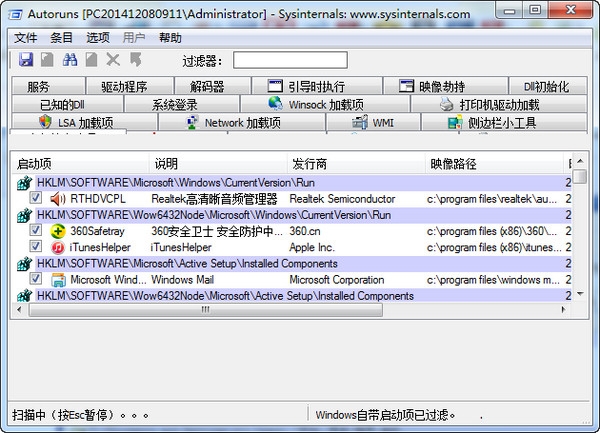Click the c:\program files\realtek image path

(491, 199)
